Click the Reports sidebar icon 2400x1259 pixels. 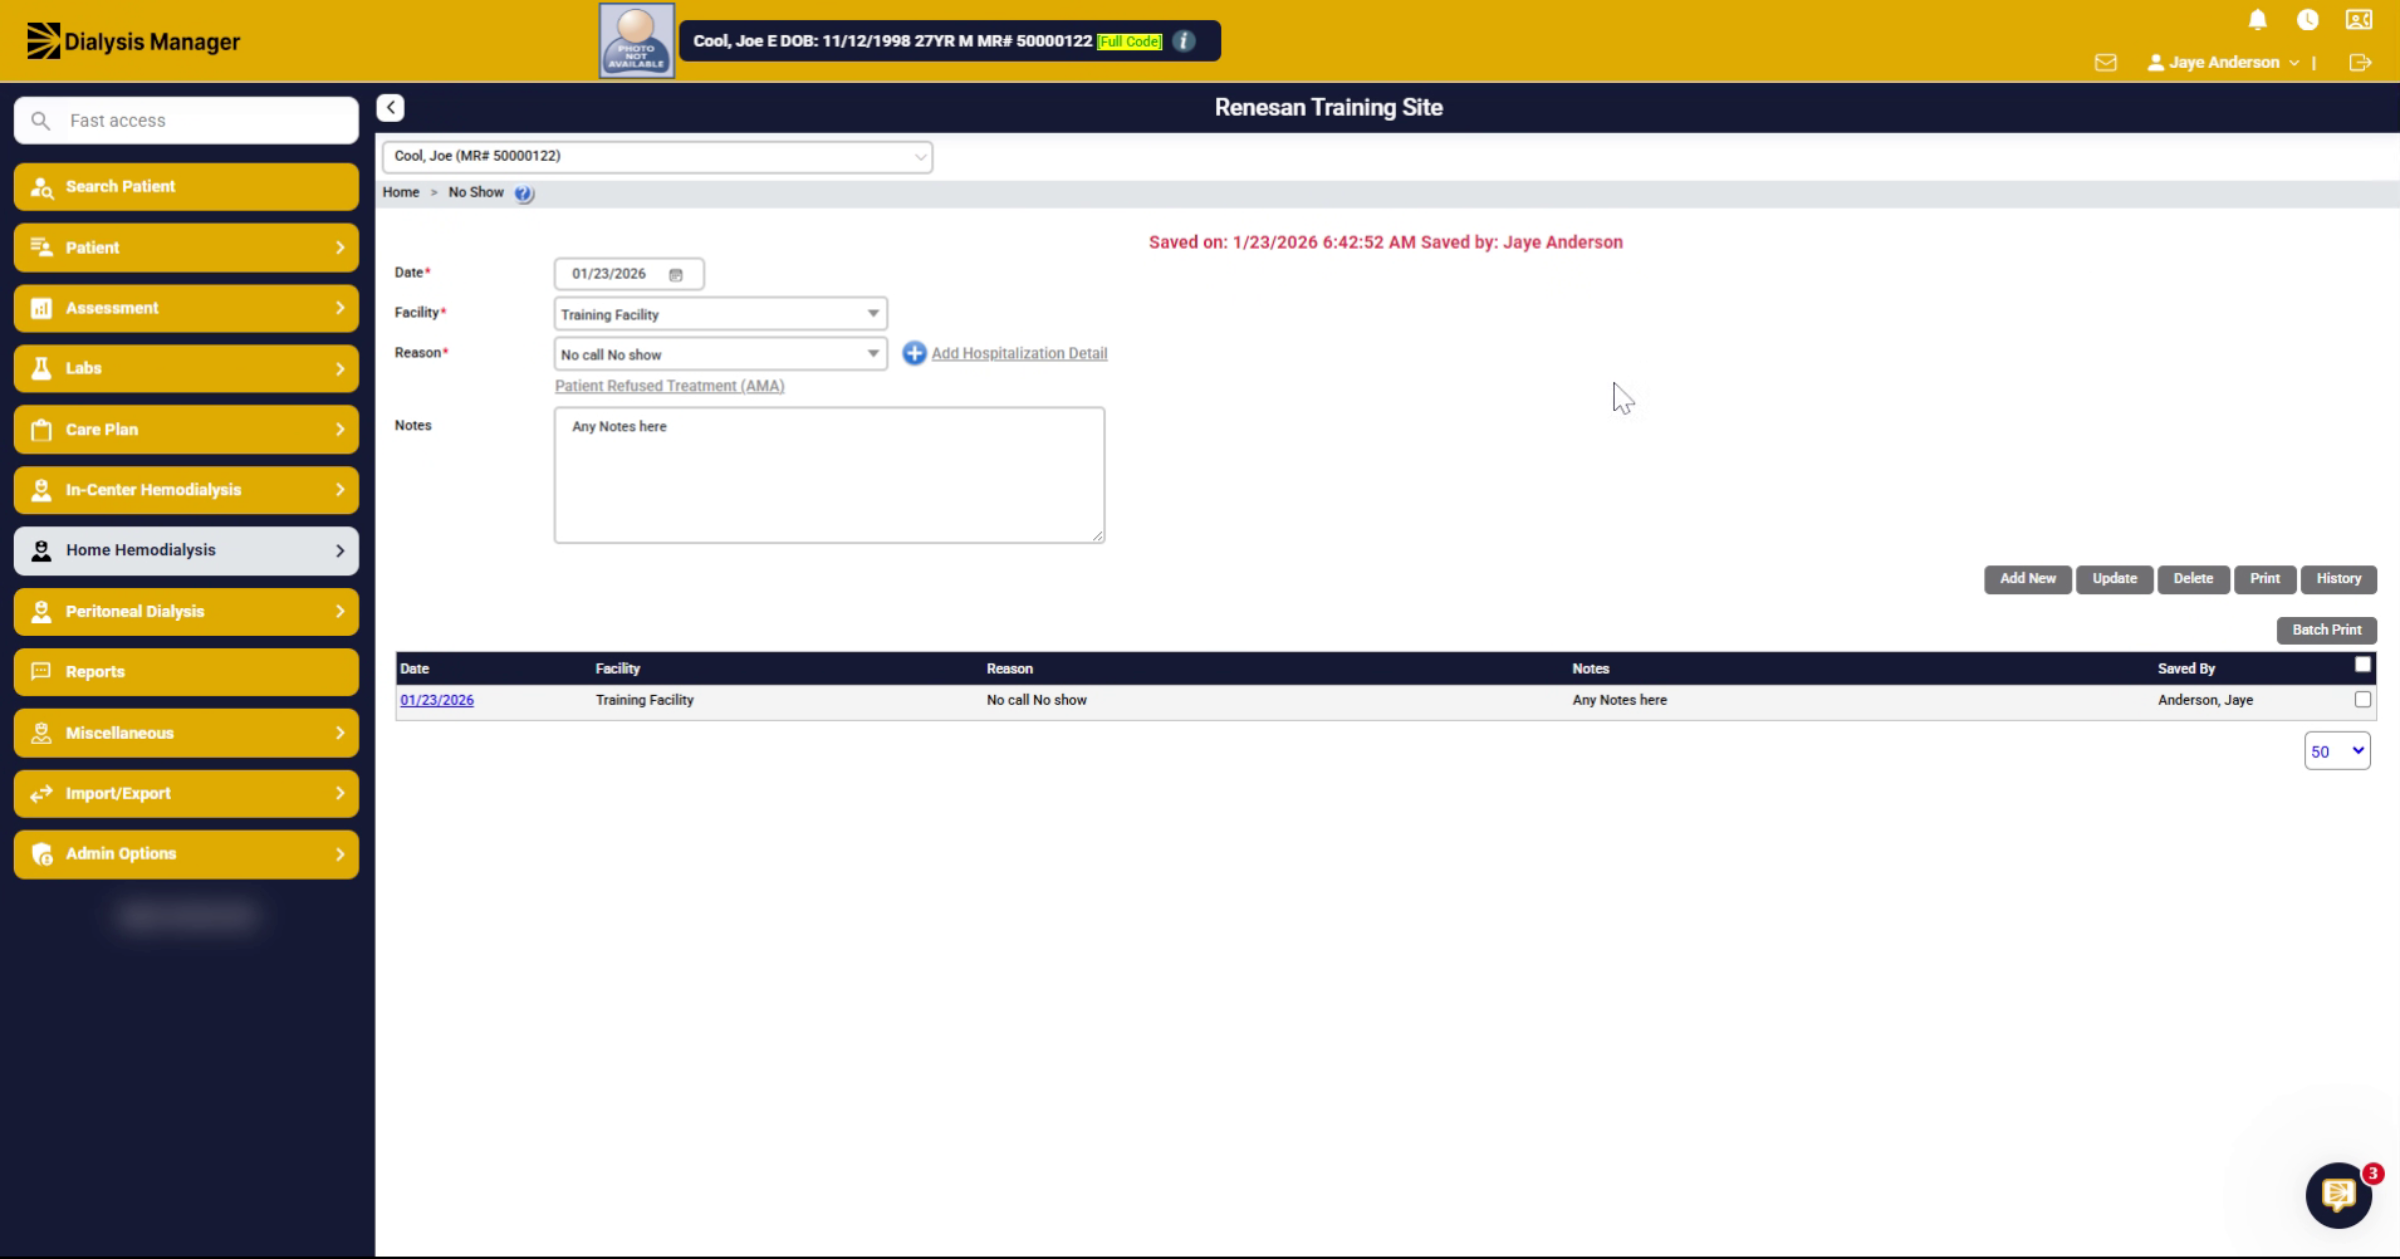pos(41,672)
